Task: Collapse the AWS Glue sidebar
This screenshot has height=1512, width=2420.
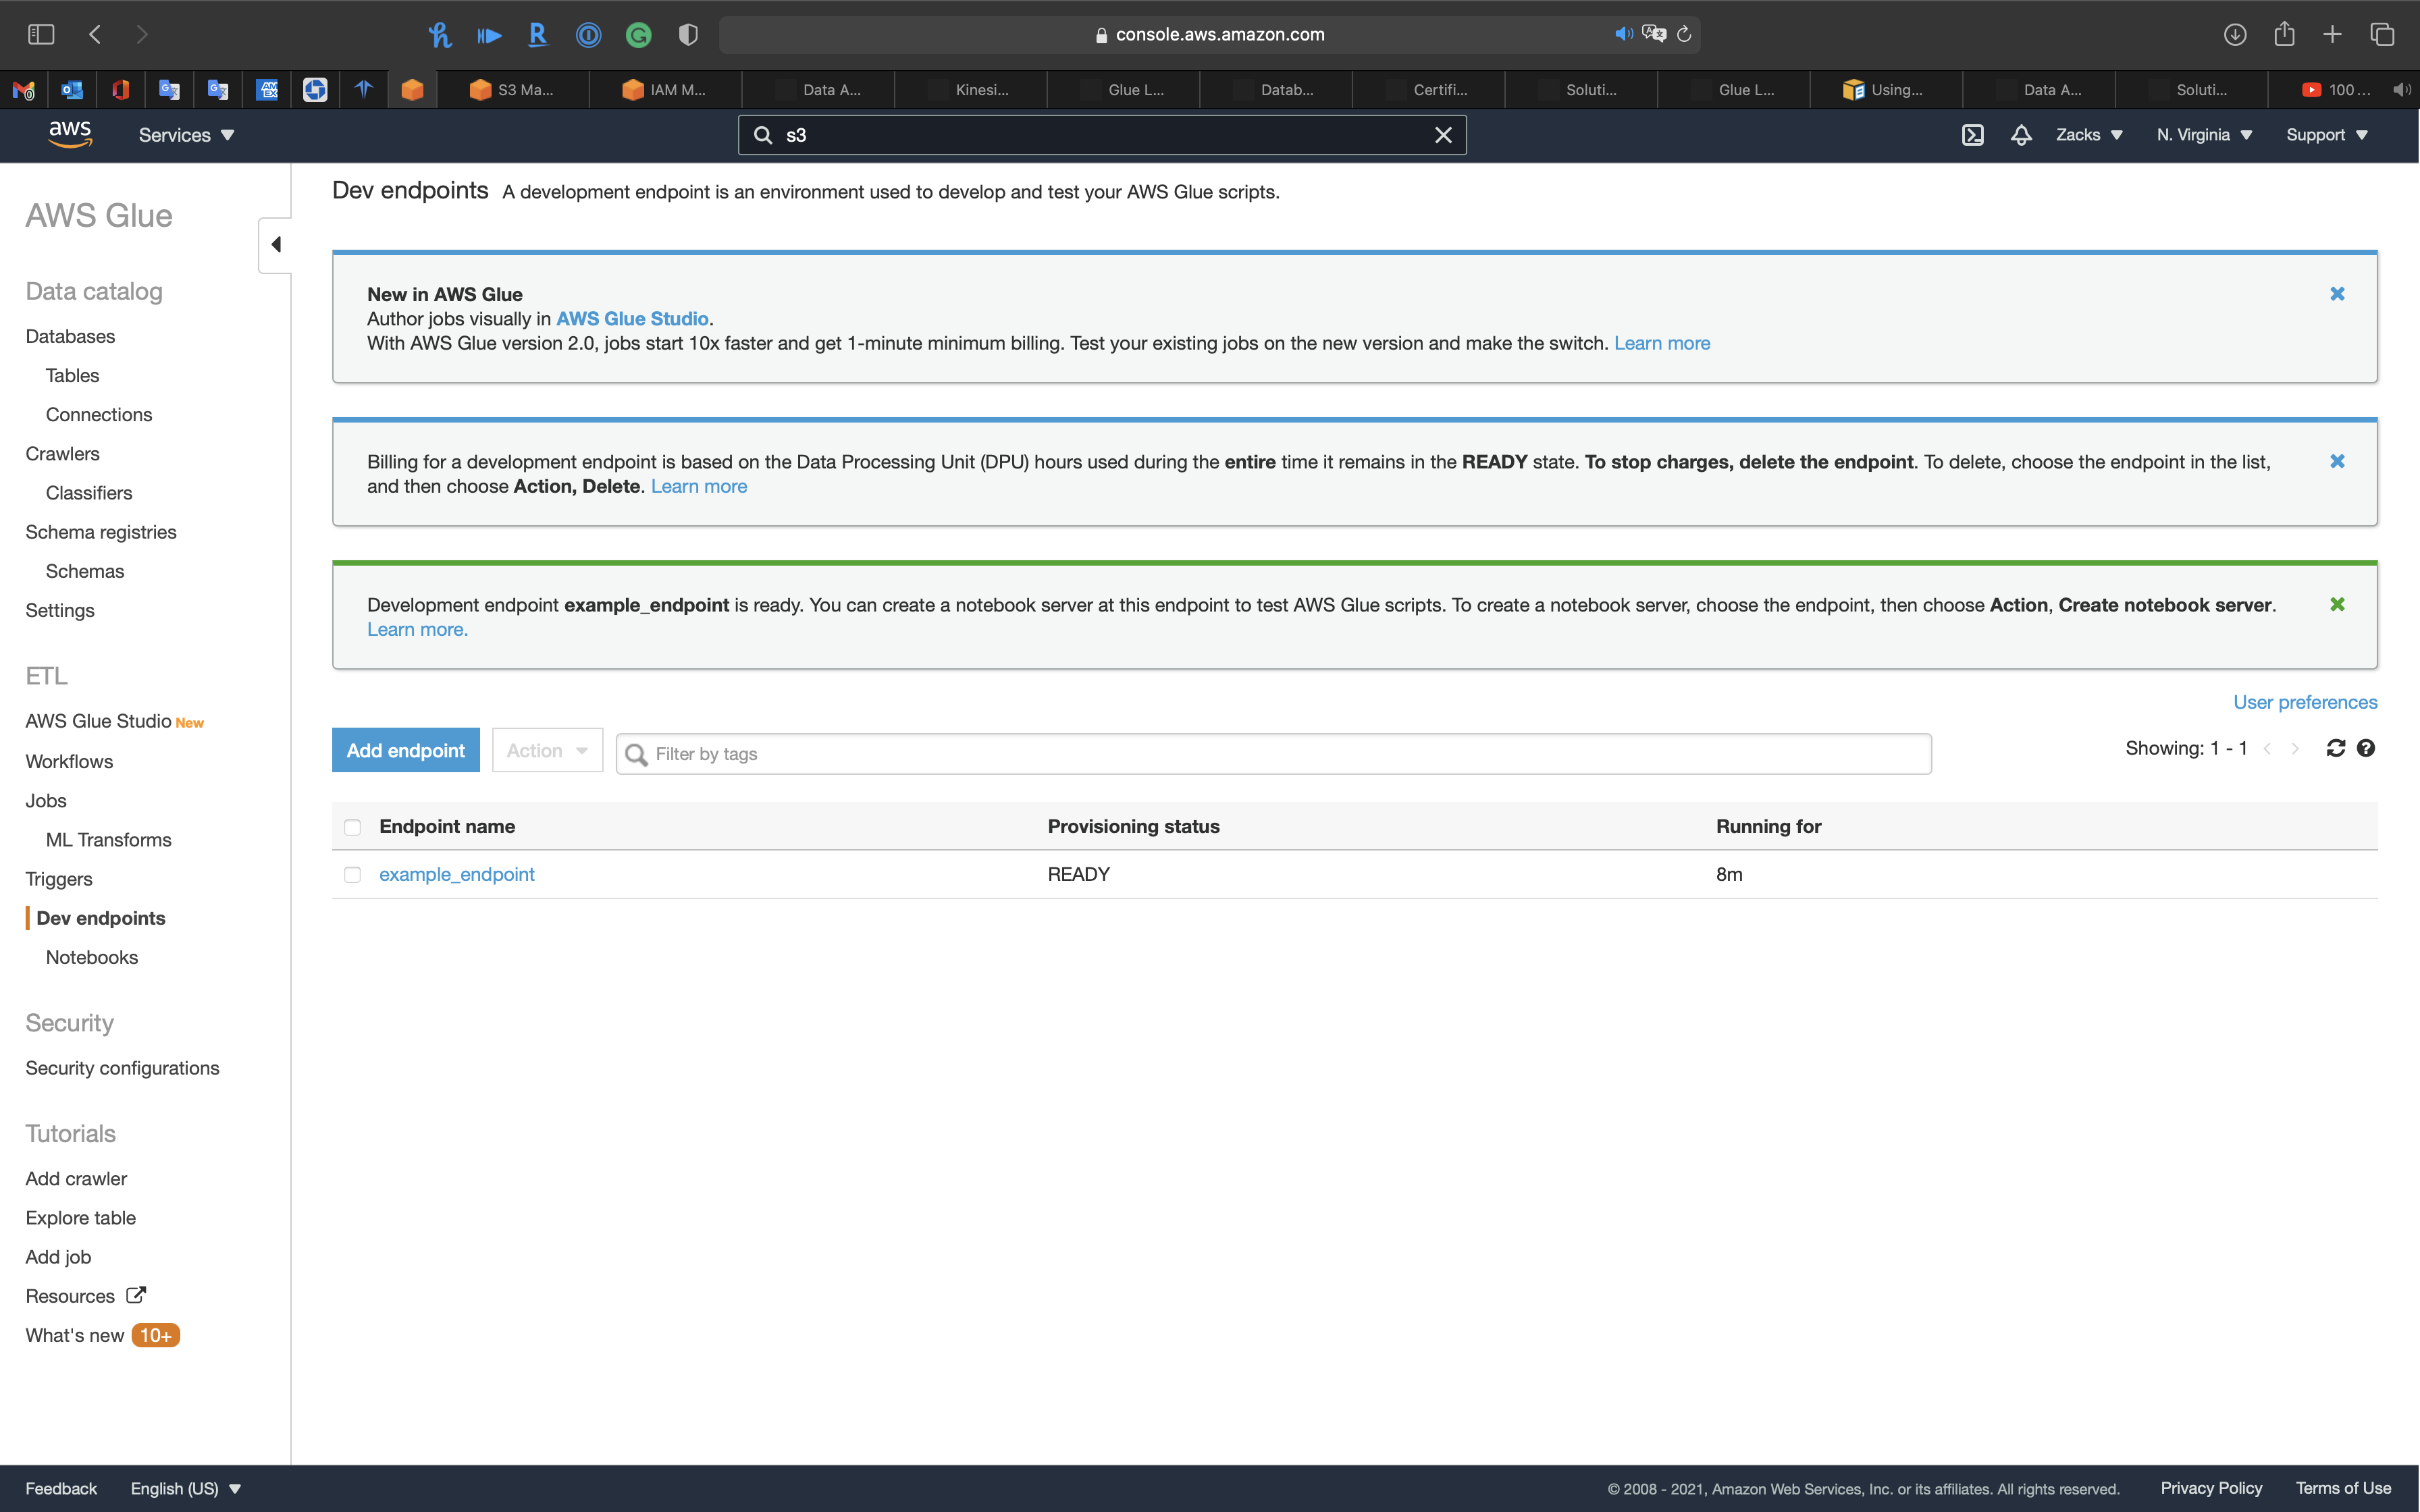Action: 275,245
